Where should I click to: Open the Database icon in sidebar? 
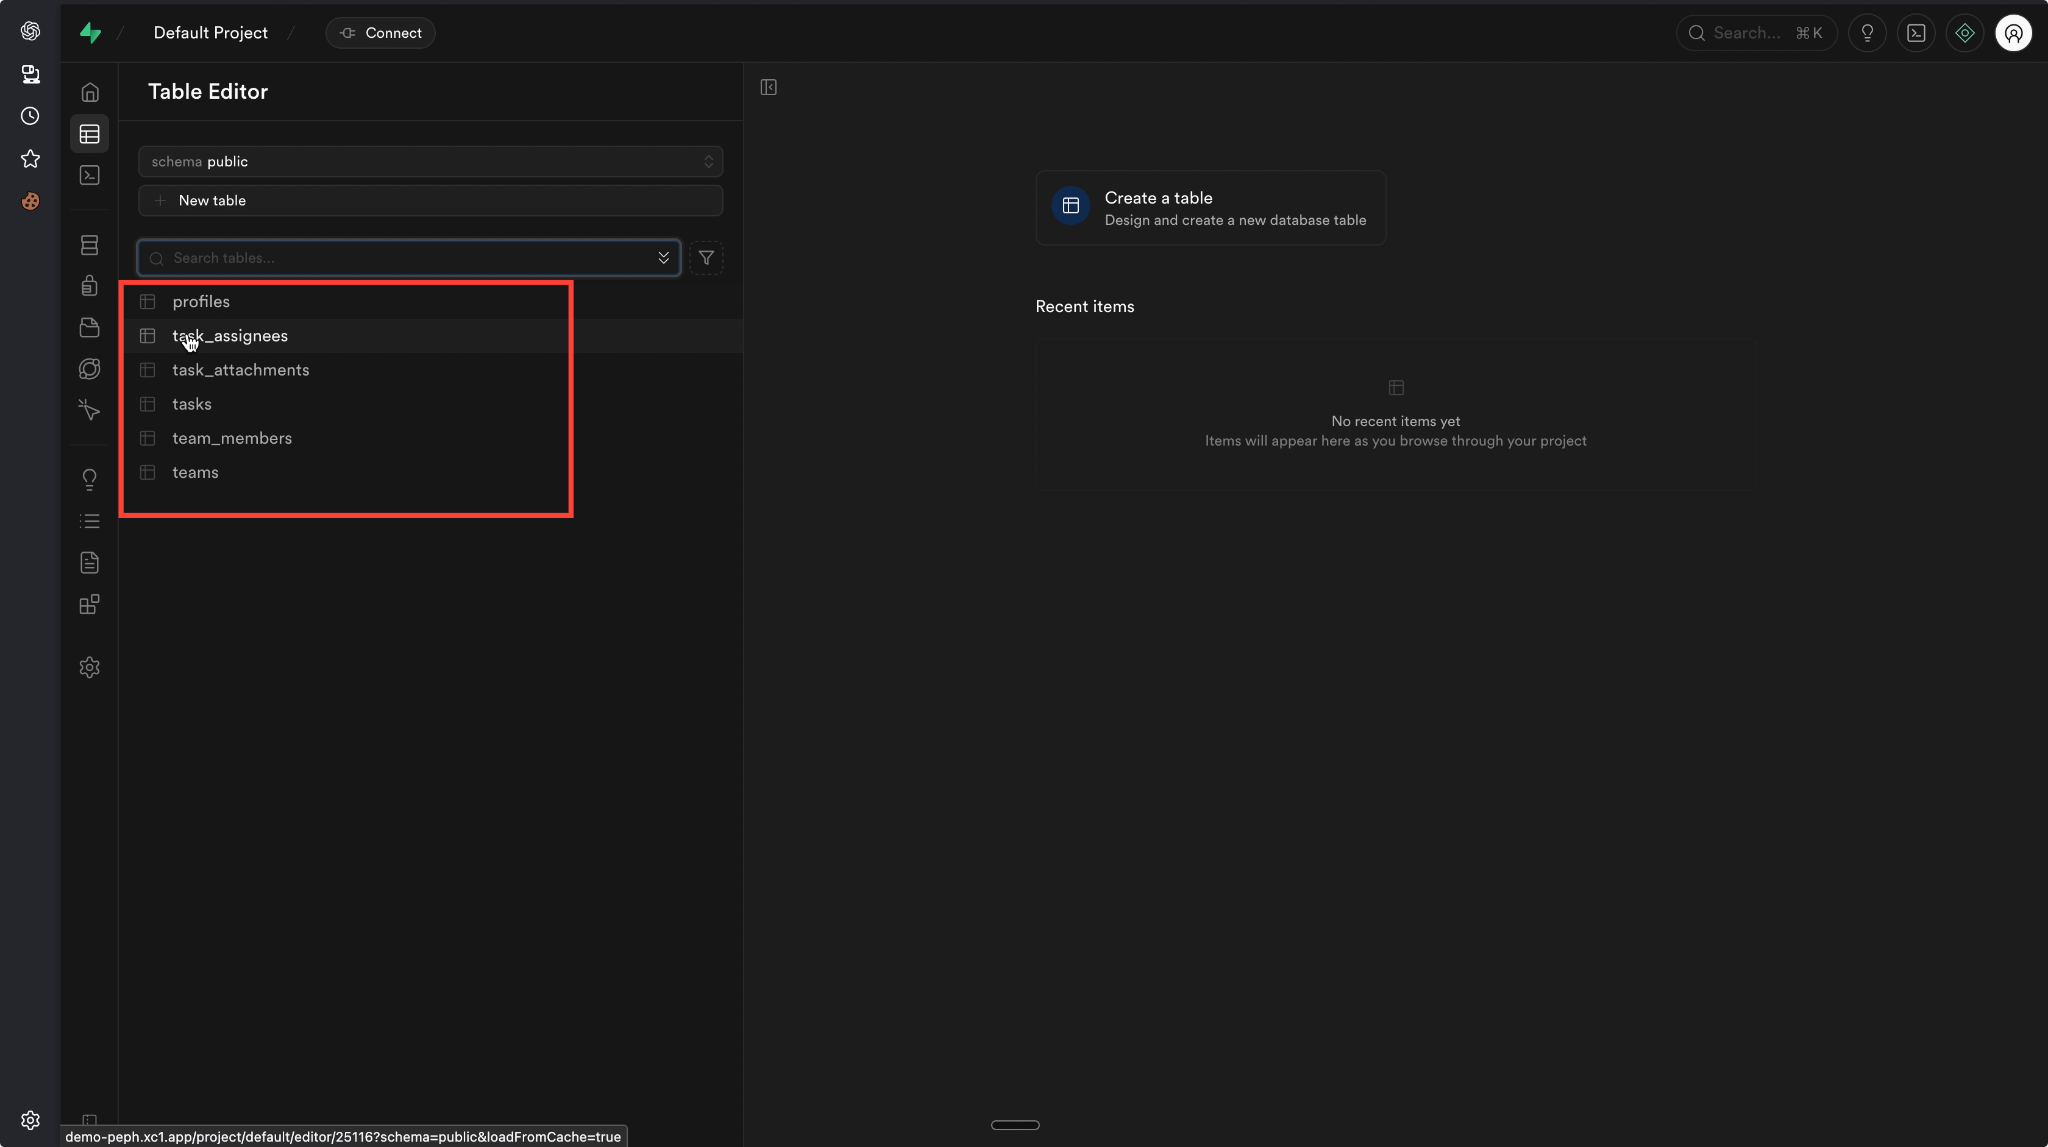(x=90, y=245)
